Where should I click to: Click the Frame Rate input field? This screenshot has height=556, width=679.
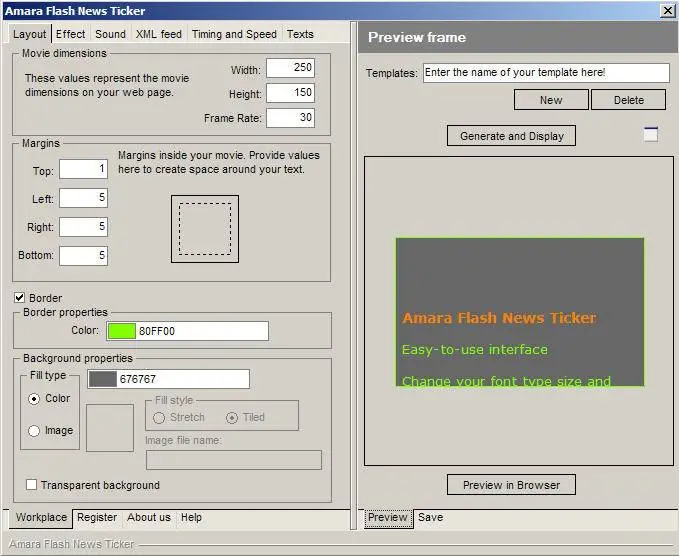[x=290, y=118]
